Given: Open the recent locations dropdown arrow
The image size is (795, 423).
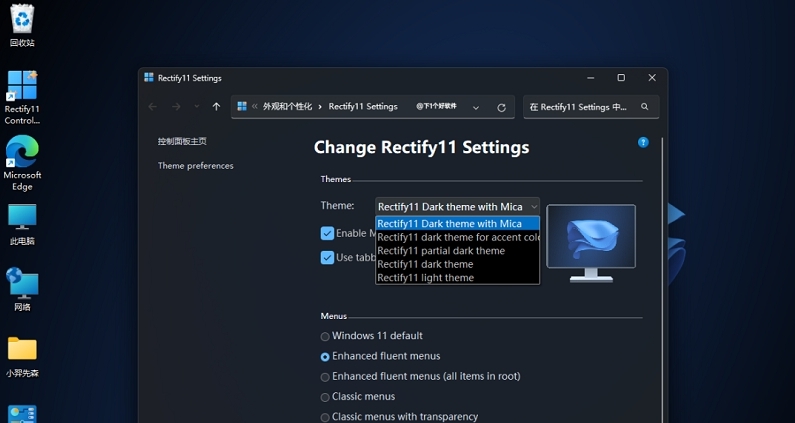Looking at the screenshot, I should coord(197,107).
